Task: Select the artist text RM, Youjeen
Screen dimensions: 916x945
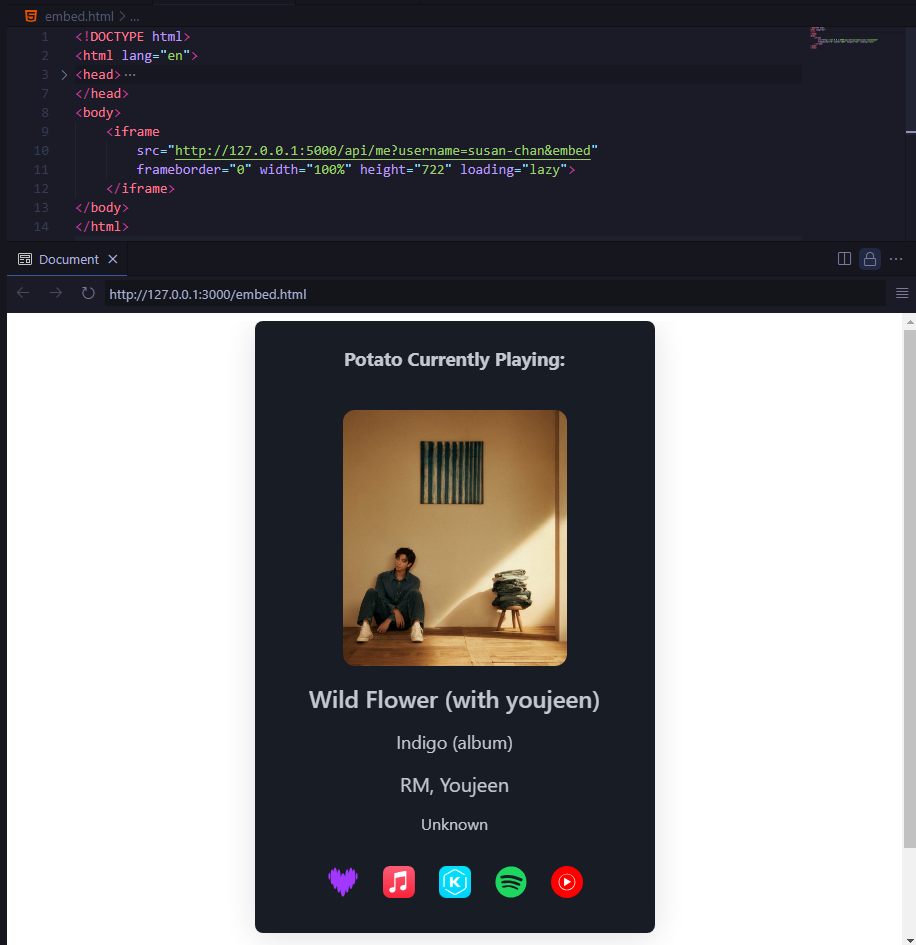Action: (454, 785)
